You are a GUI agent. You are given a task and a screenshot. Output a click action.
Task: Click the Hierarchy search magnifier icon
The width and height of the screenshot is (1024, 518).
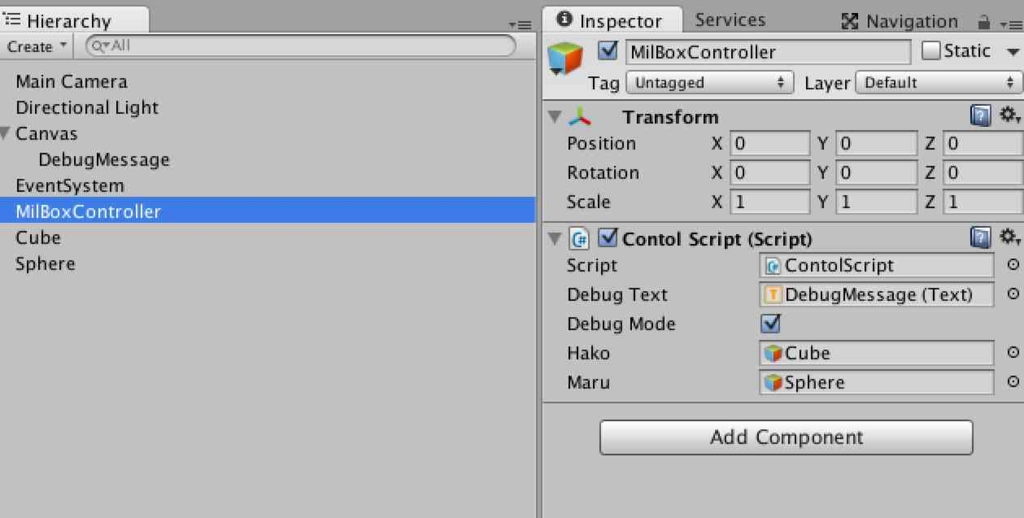[100, 46]
